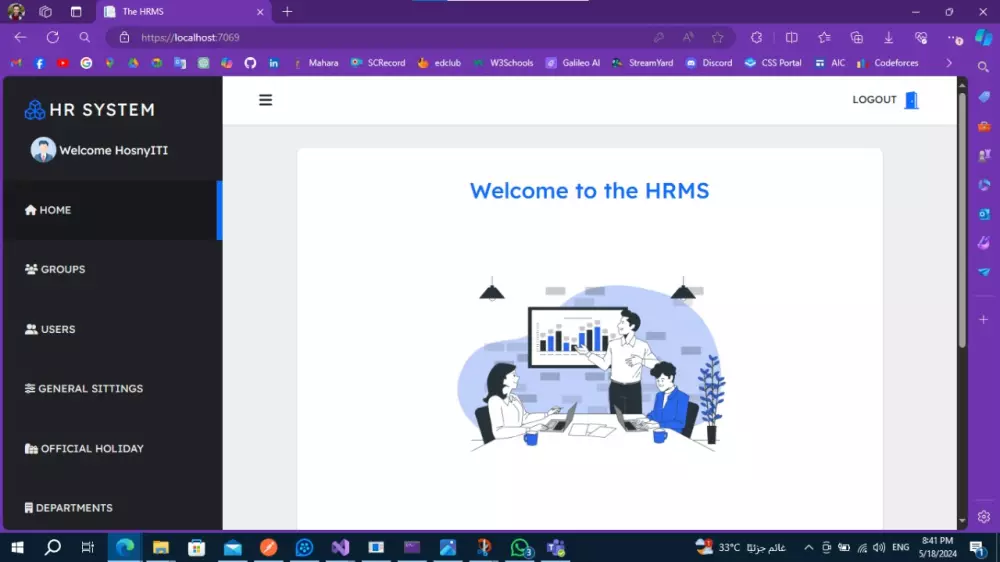This screenshot has height=562, width=1000.
Task: Click the browser profile avatar
Action: point(16,11)
